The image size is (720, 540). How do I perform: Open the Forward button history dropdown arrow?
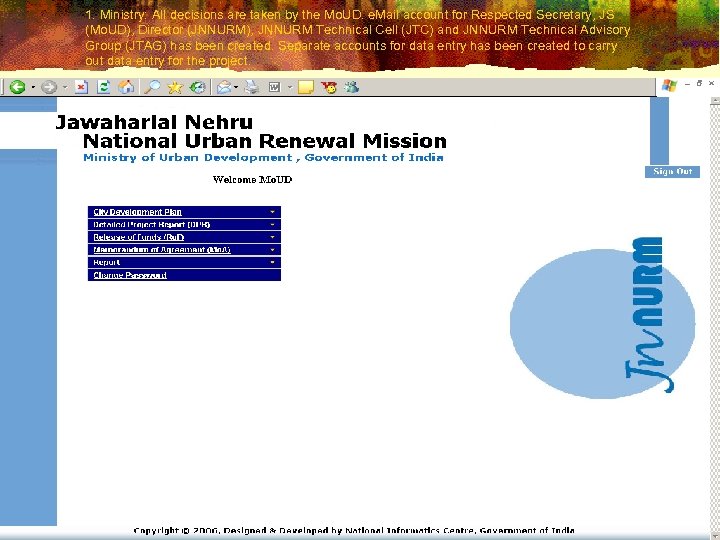click(x=65, y=87)
